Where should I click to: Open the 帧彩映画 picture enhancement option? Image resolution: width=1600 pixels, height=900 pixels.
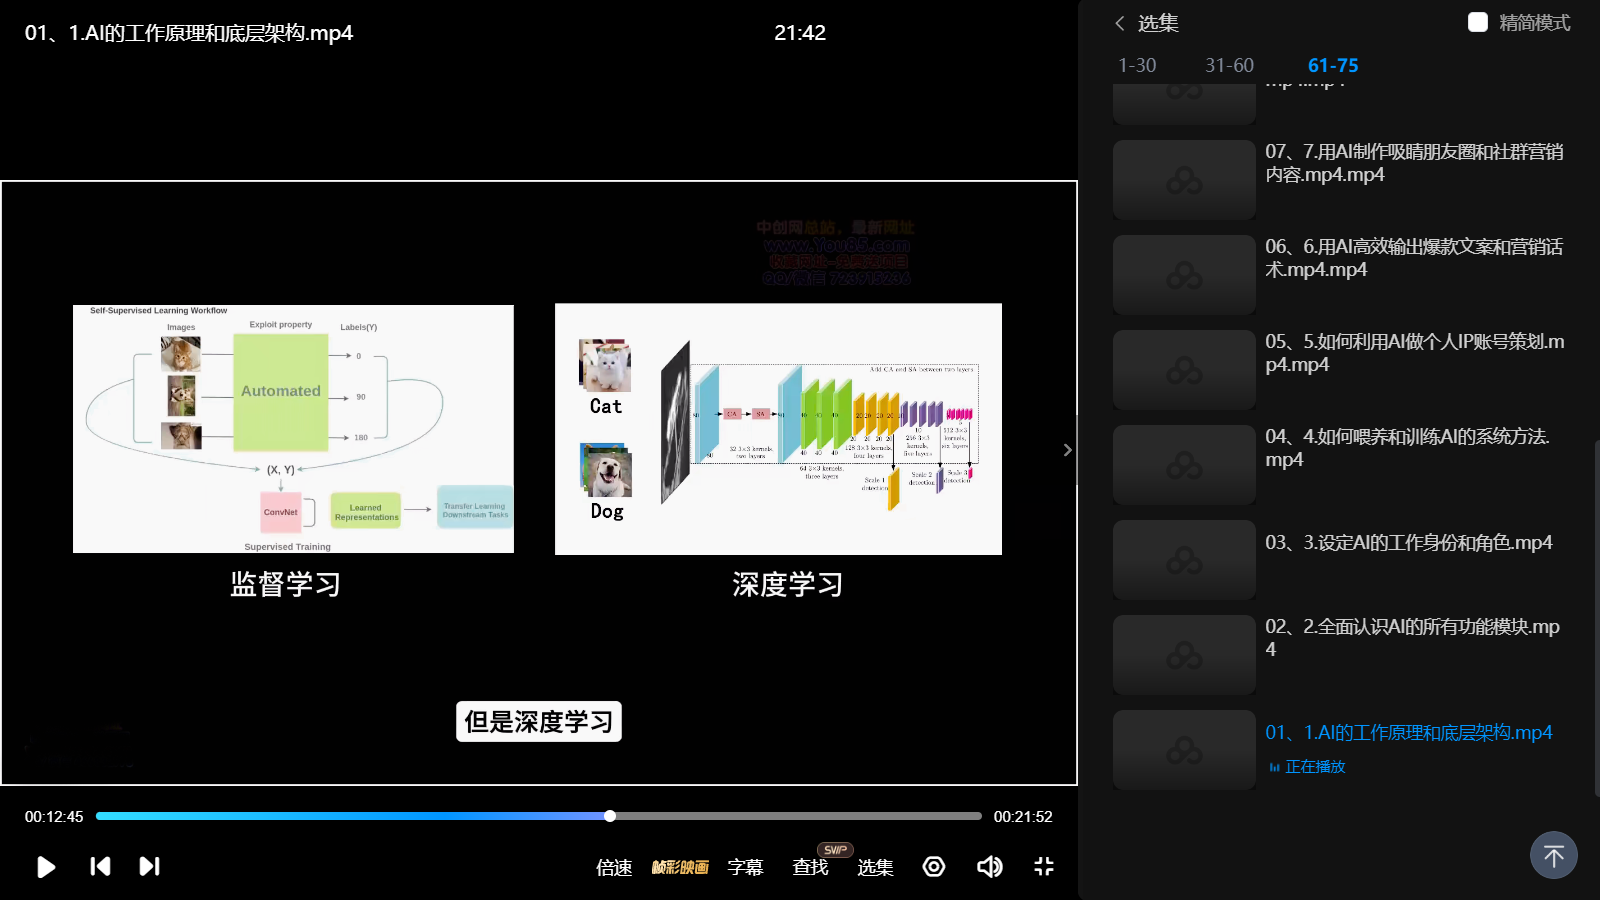[680, 867]
